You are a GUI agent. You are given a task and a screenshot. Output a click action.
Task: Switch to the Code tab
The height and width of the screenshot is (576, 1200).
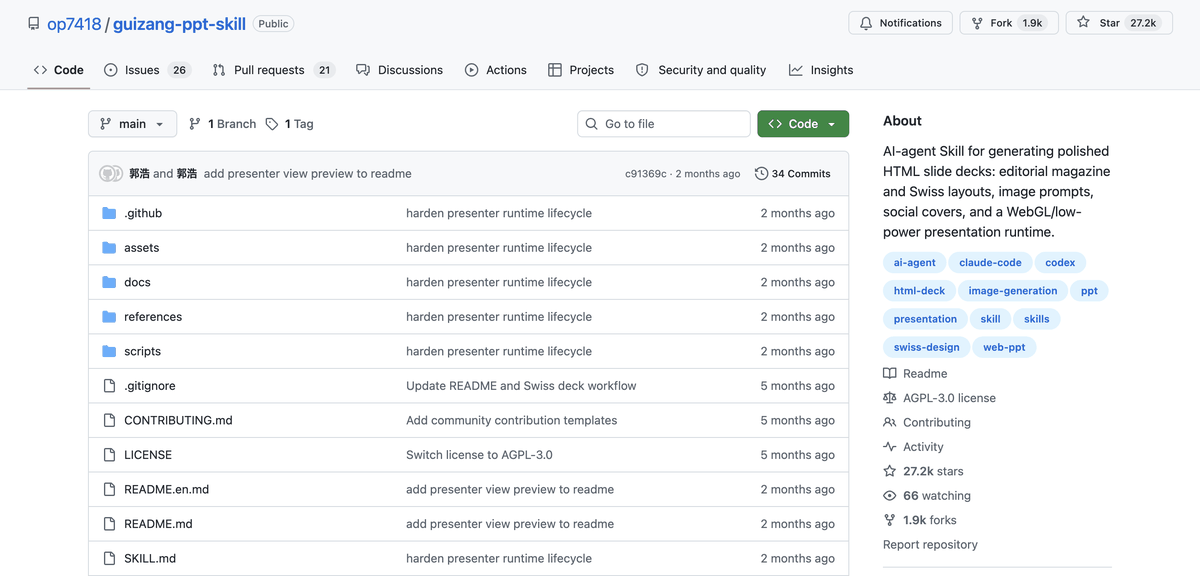click(x=59, y=70)
